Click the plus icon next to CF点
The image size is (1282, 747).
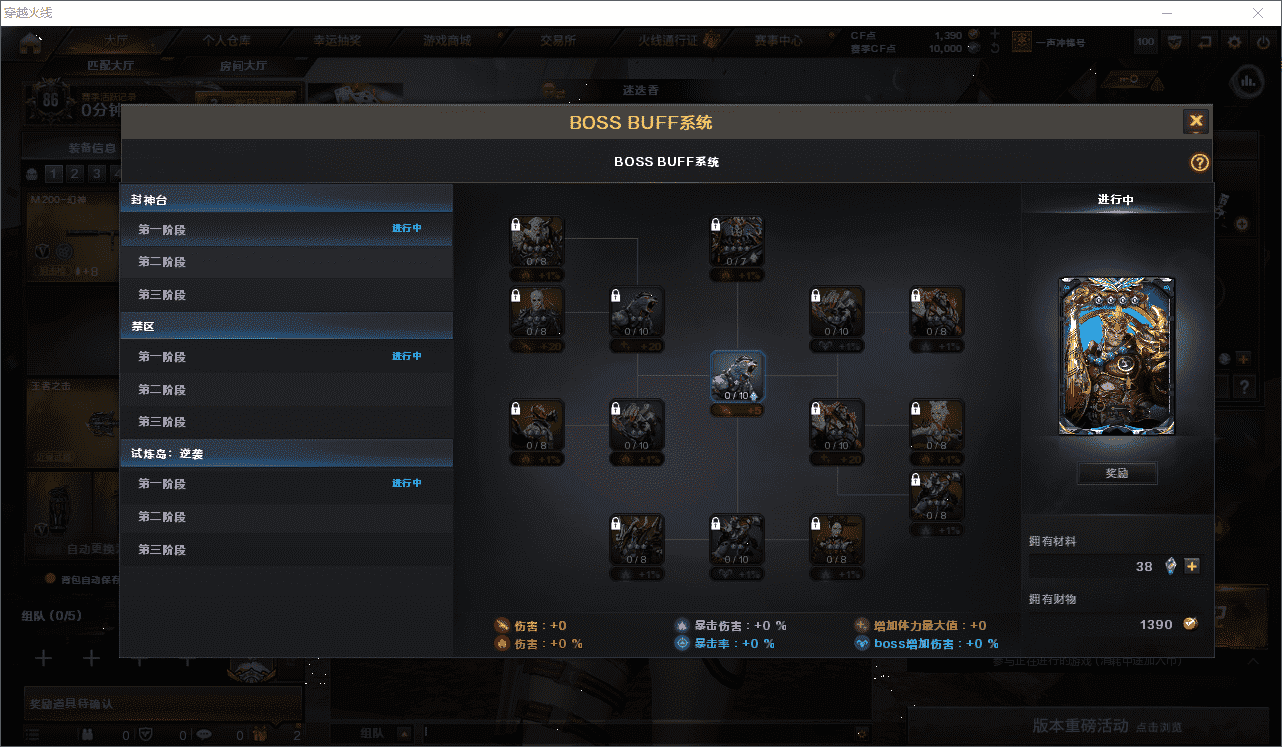click(x=994, y=34)
